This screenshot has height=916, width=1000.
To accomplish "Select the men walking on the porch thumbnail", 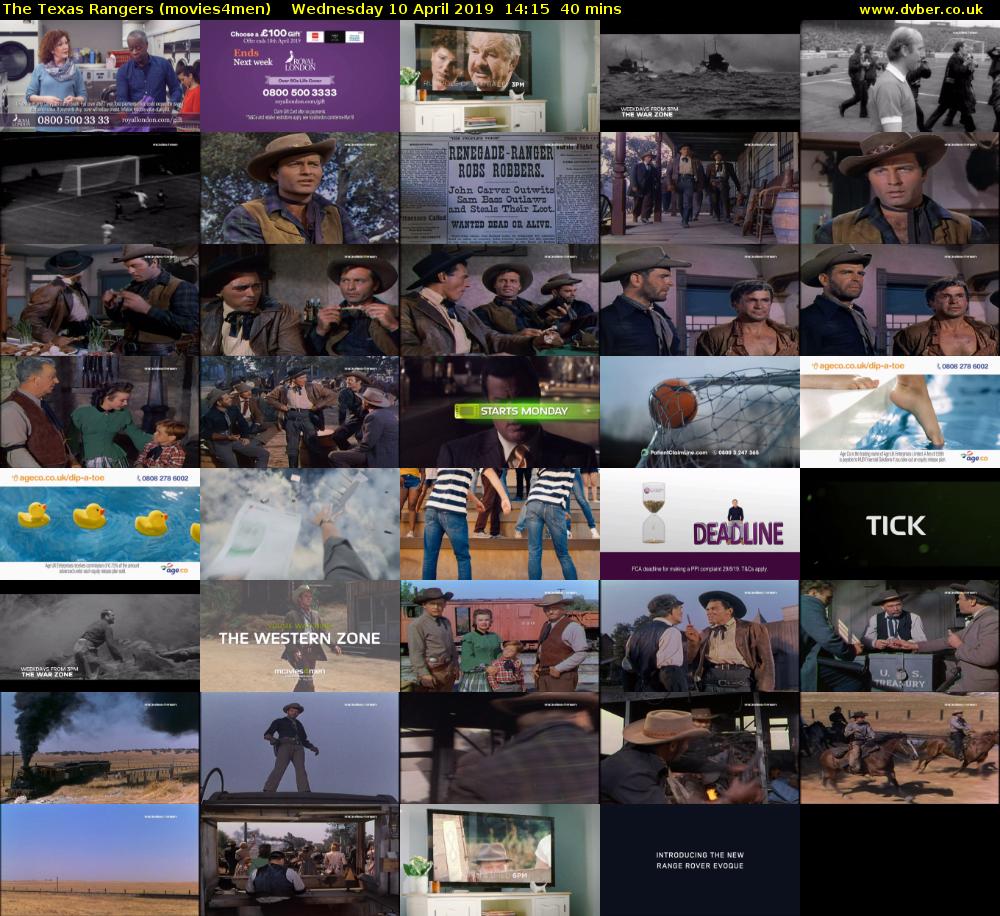I will 700,188.
